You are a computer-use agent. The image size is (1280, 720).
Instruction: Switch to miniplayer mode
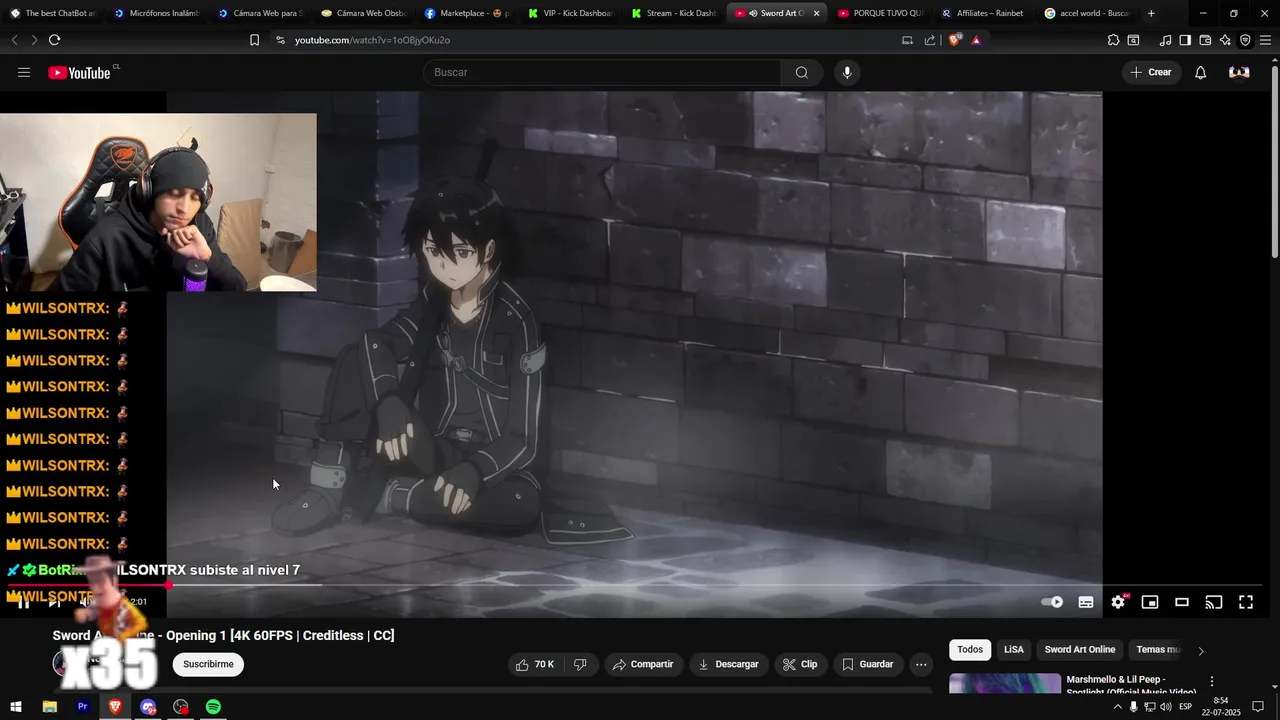pos(1150,602)
